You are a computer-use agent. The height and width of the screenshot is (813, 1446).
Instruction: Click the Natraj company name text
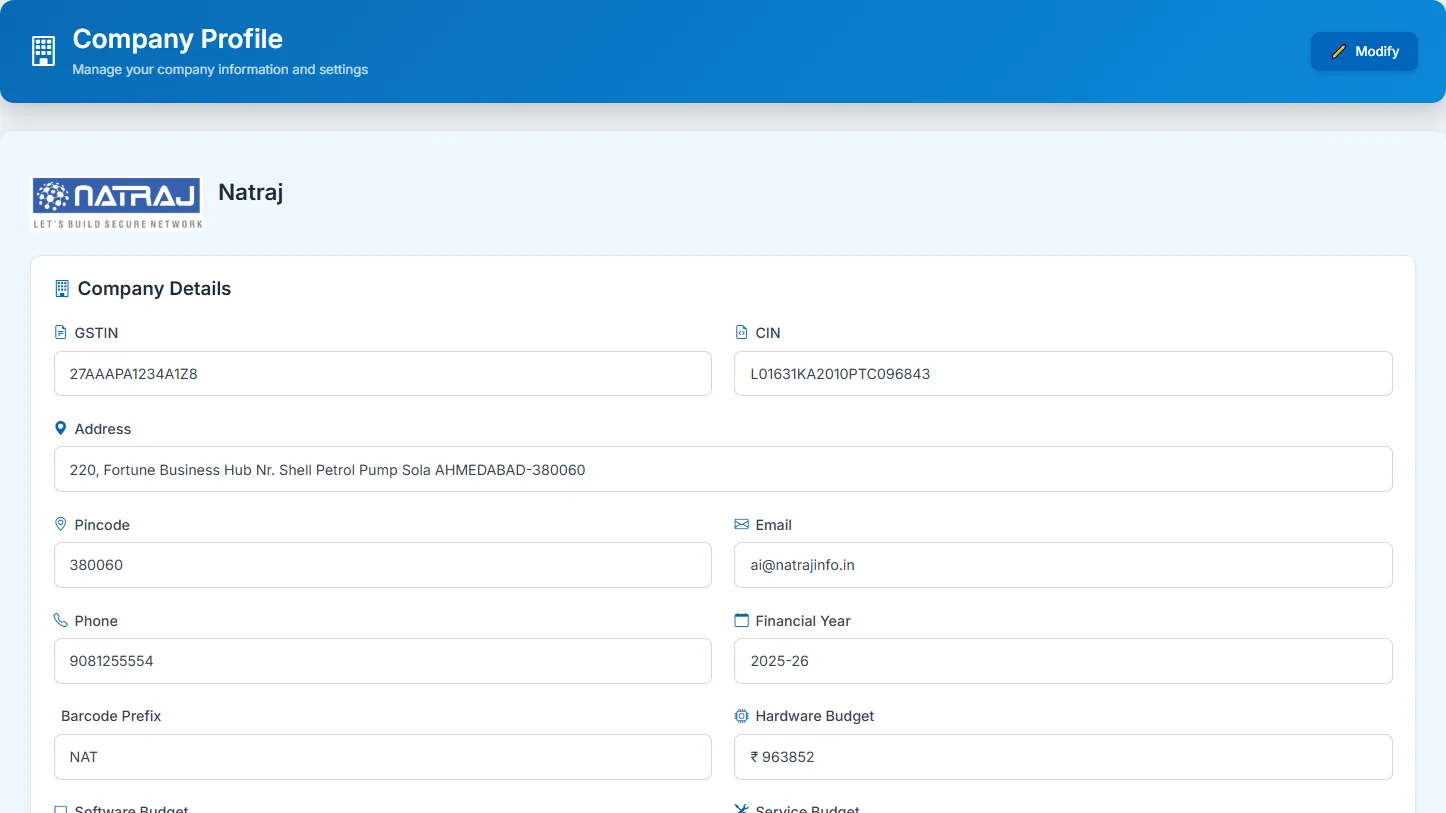[x=251, y=192]
